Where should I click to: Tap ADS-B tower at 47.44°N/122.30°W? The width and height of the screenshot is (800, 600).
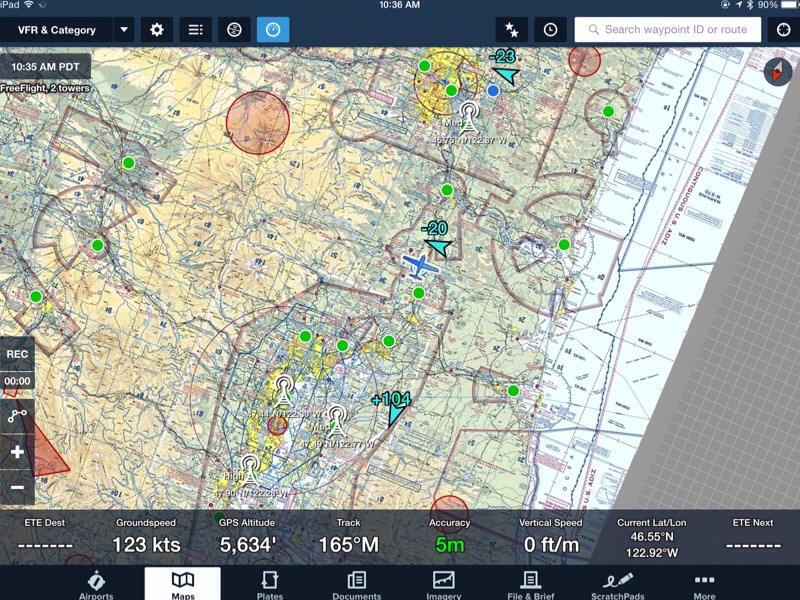(x=284, y=390)
